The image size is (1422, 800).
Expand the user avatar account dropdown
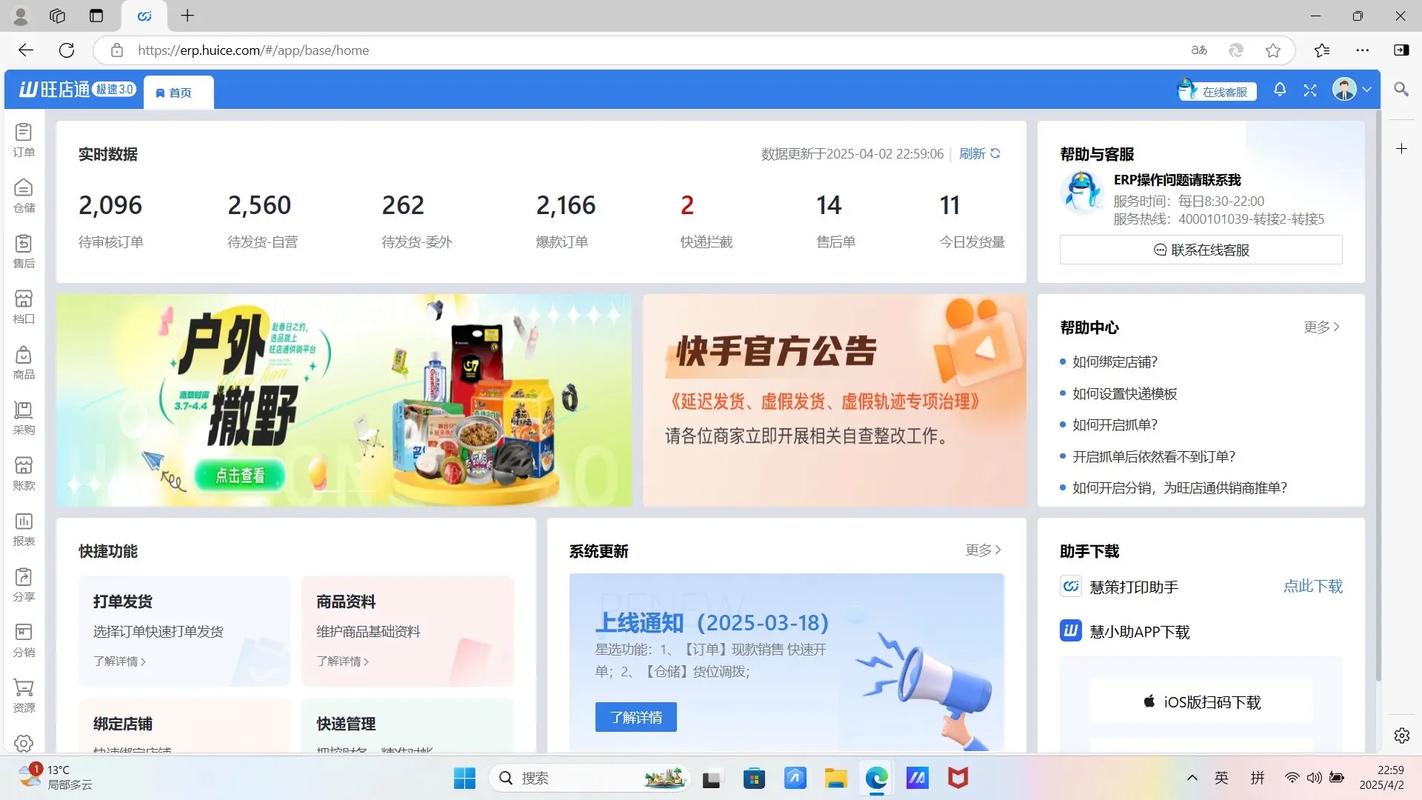[x=1352, y=90]
